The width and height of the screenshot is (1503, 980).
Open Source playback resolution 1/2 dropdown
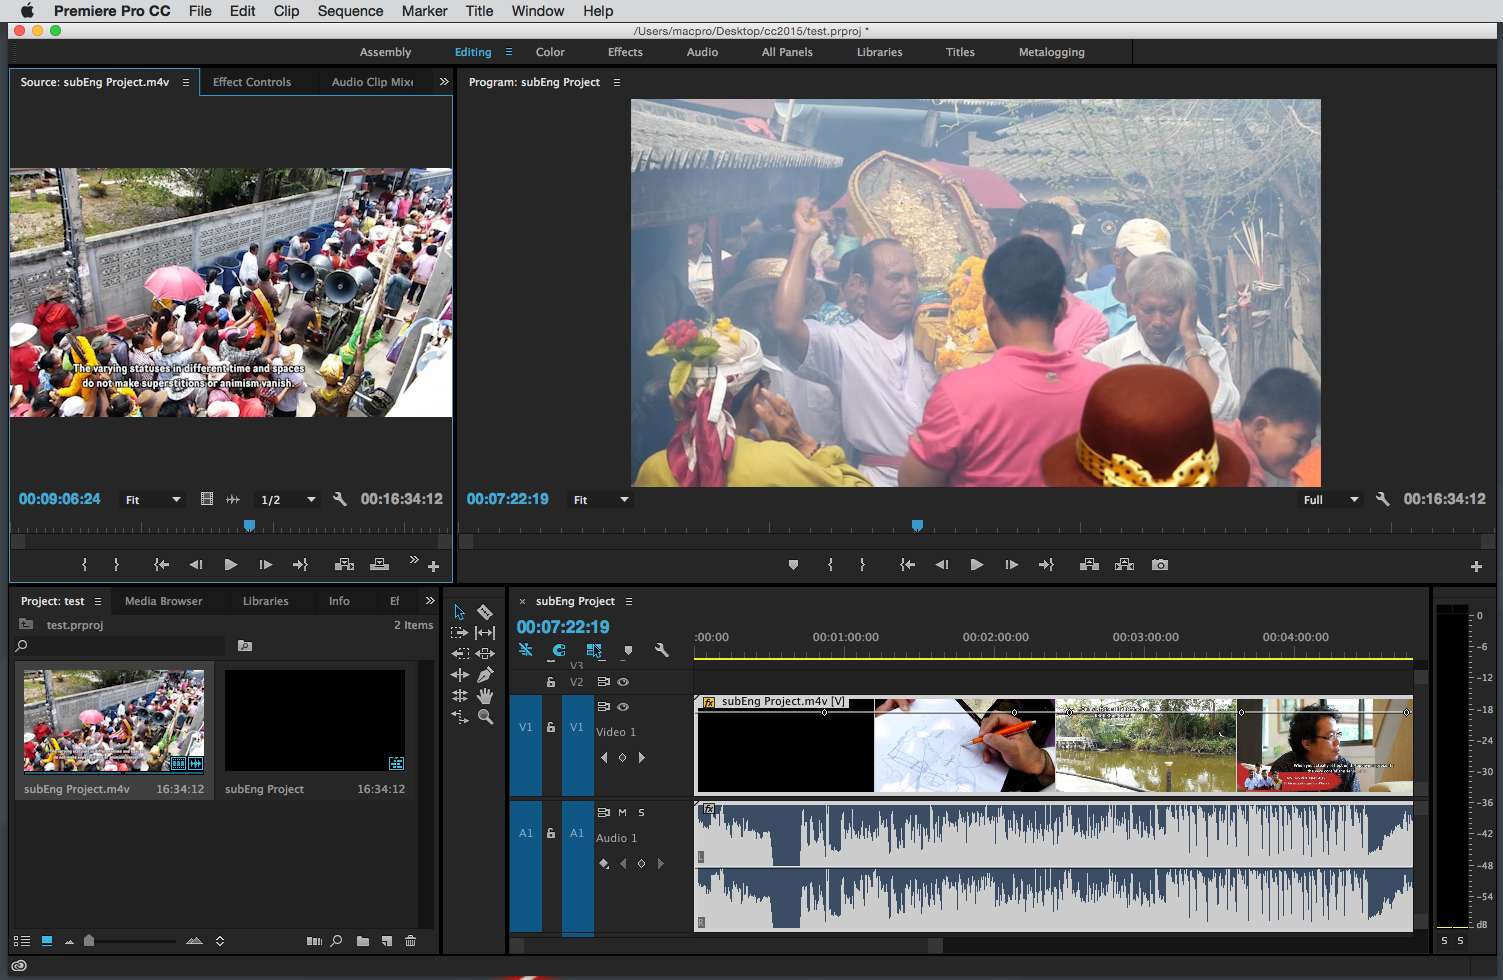[288, 499]
